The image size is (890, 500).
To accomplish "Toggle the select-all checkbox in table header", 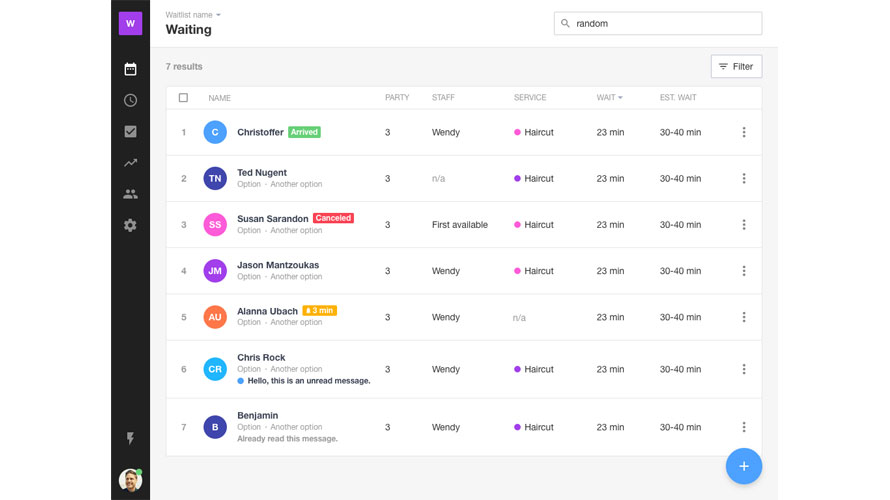I will [183, 98].
